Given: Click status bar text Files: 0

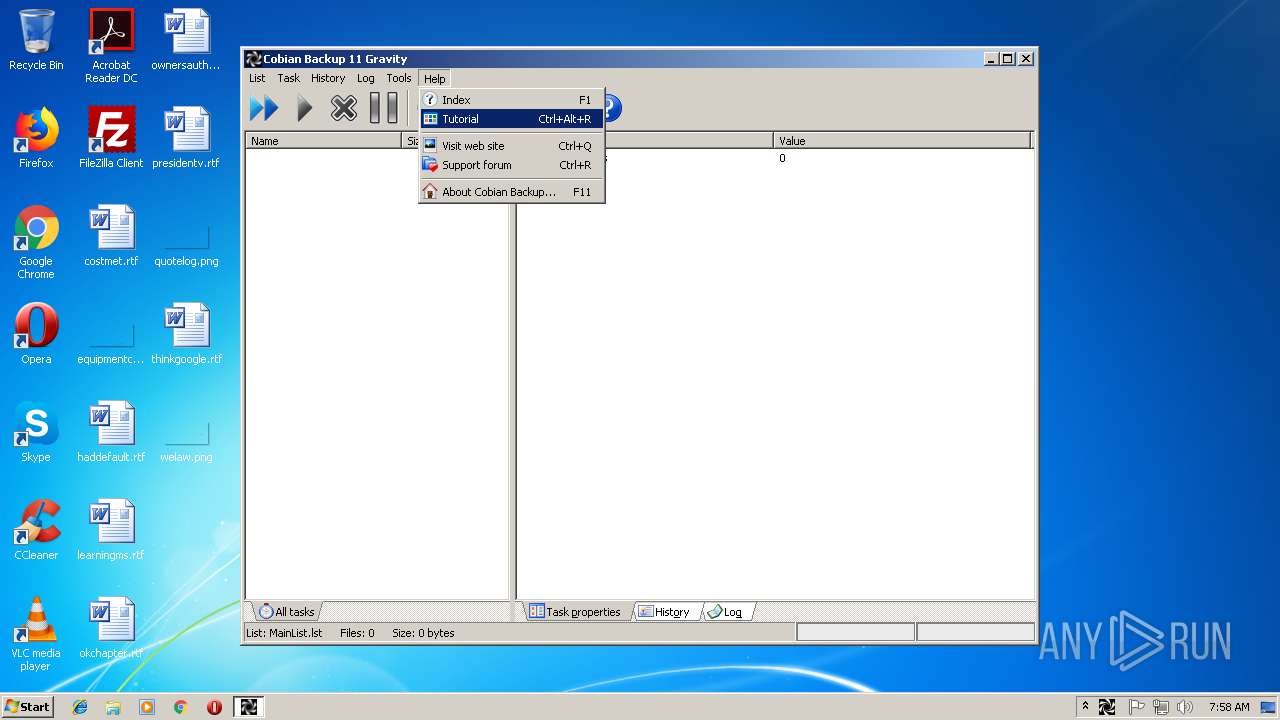Looking at the screenshot, I should tap(357, 633).
